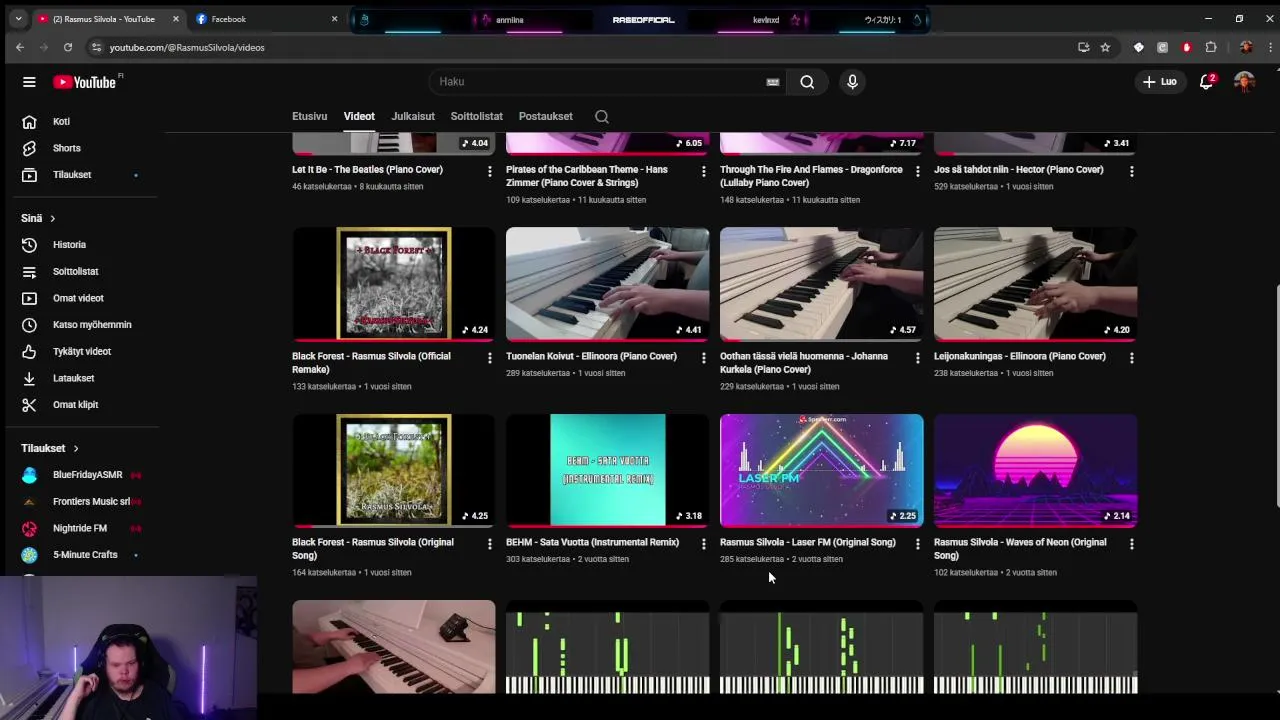Open Nightride FM subscription channel

(x=80, y=528)
